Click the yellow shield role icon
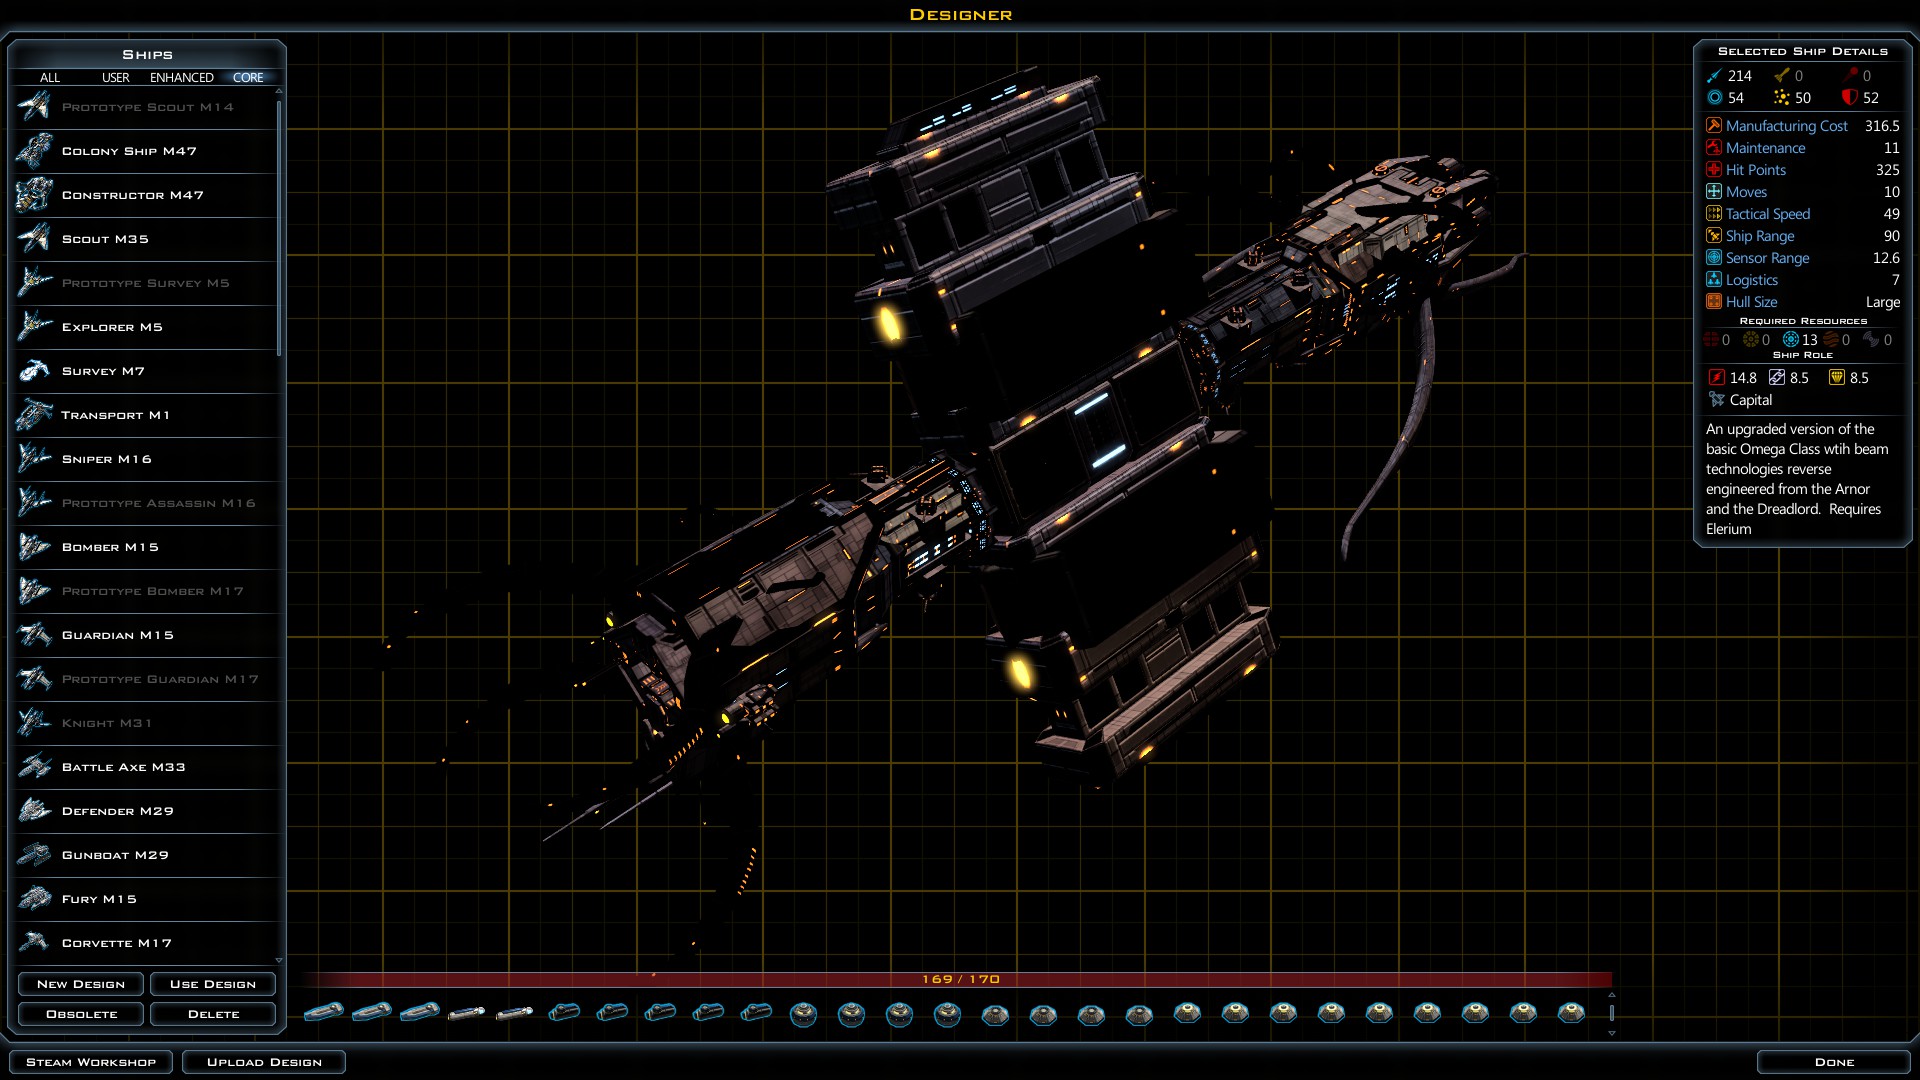This screenshot has height=1080, width=1920. (1837, 378)
